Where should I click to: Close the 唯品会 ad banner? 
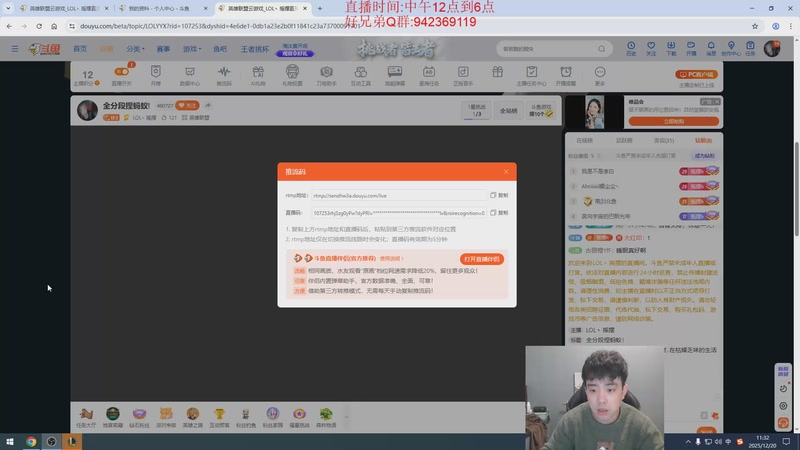coord(717,102)
